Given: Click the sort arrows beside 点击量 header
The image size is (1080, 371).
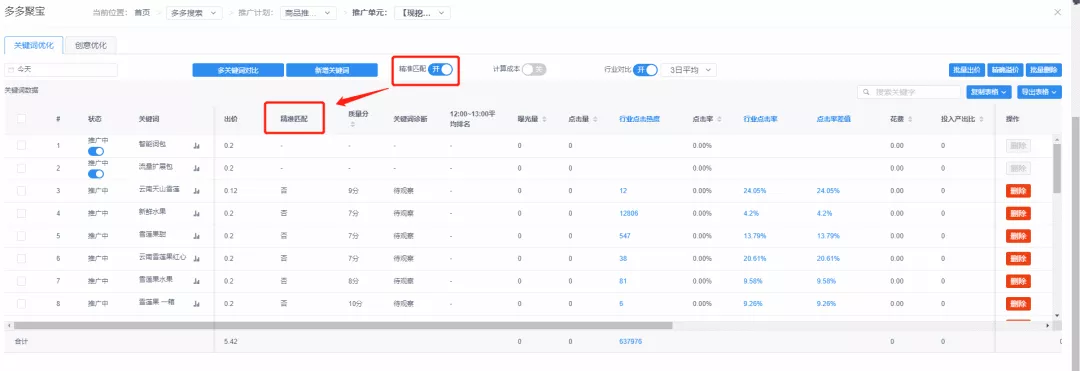Looking at the screenshot, I should coord(595,119).
